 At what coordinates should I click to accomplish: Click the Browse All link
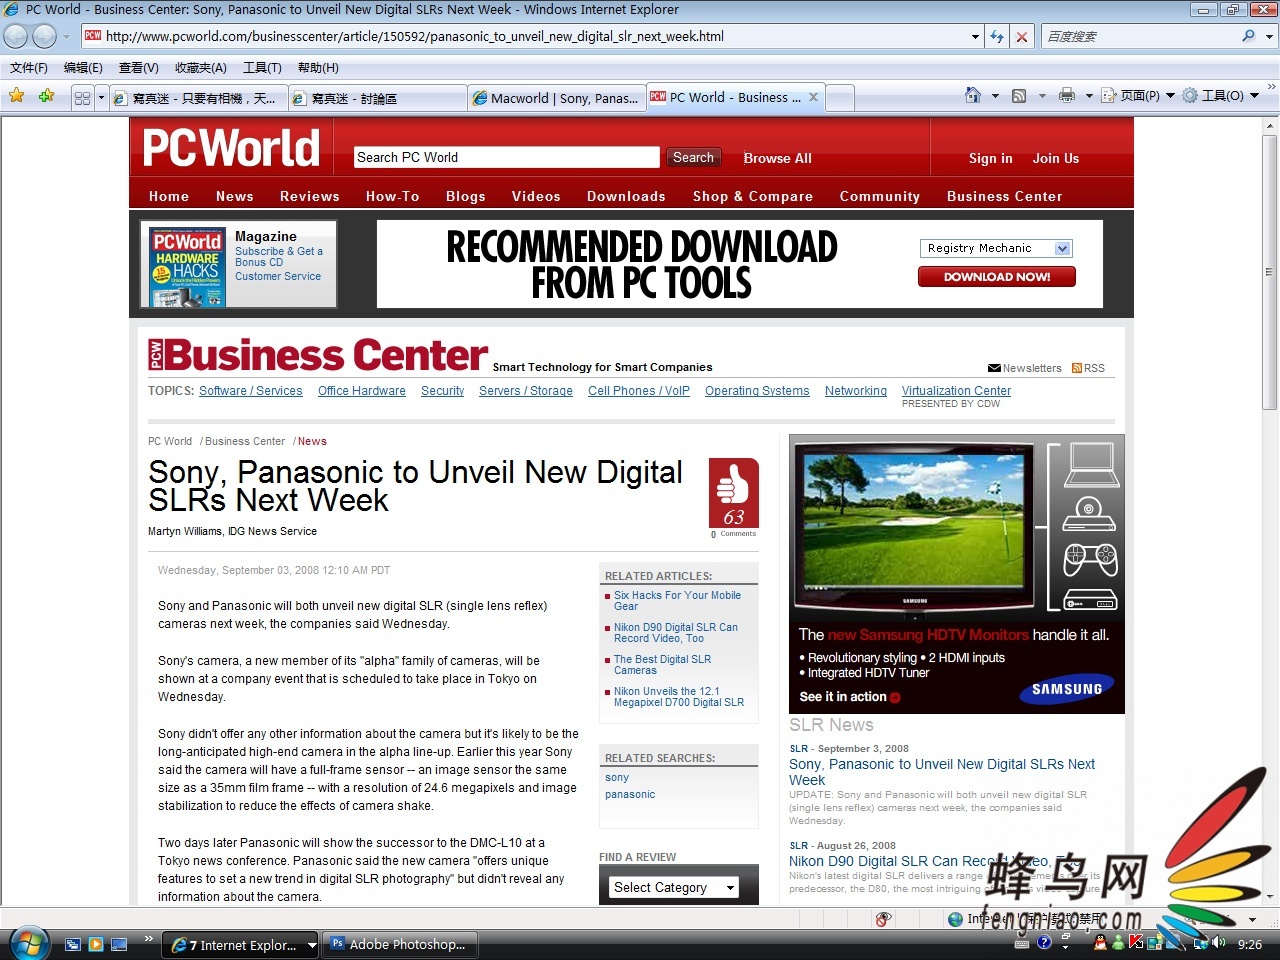coord(777,158)
